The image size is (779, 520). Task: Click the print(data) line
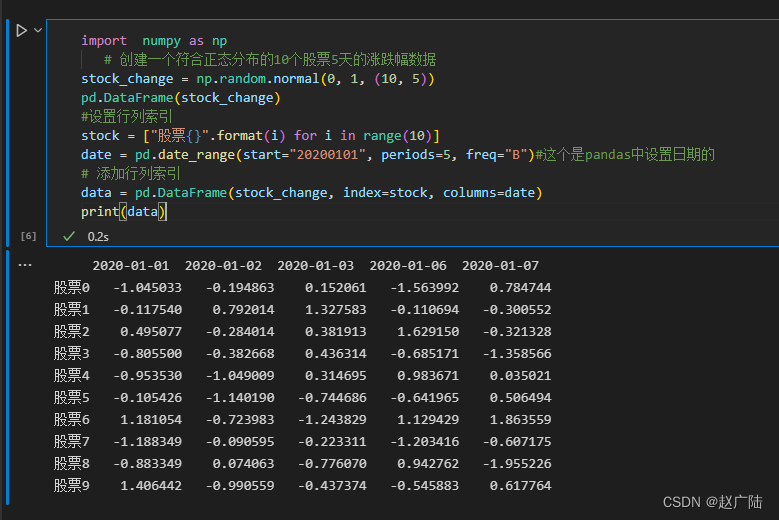(x=124, y=212)
